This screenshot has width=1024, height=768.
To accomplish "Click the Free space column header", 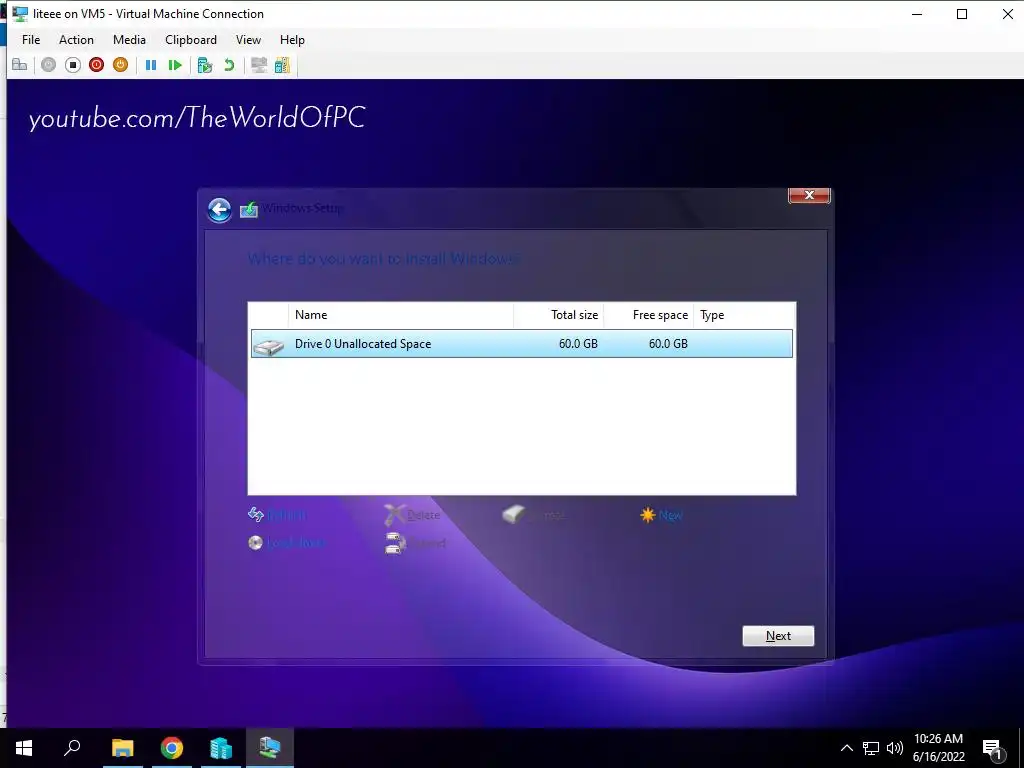I will click(x=648, y=315).
